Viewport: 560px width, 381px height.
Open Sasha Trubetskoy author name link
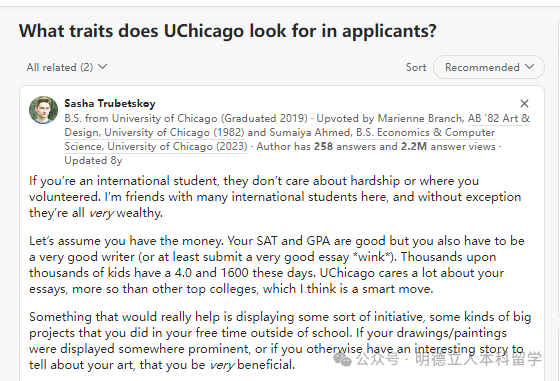(x=110, y=103)
